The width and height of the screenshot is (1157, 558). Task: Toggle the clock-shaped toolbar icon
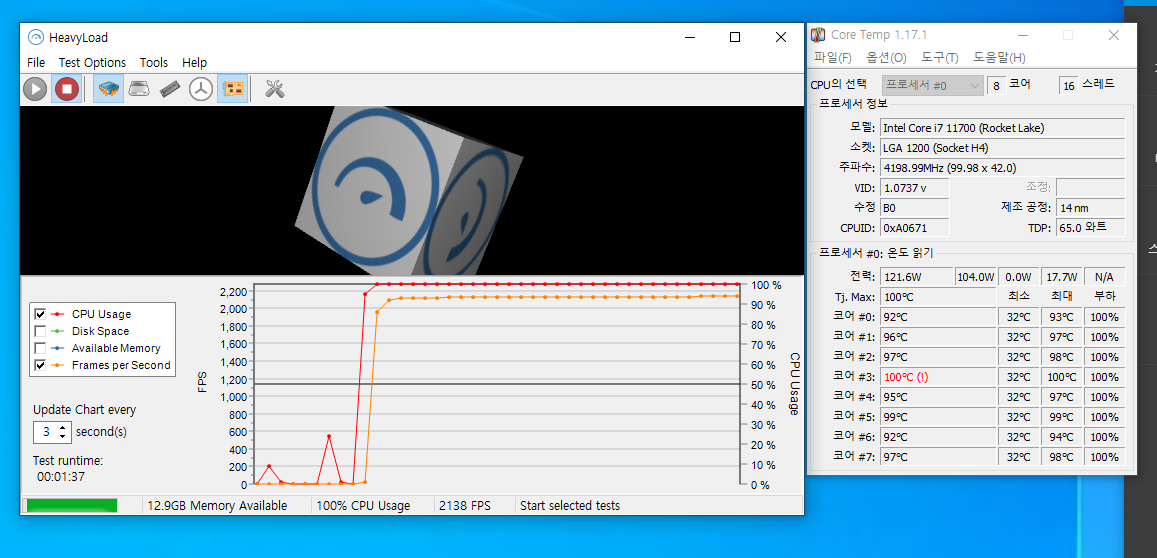pyautogui.click(x=201, y=89)
